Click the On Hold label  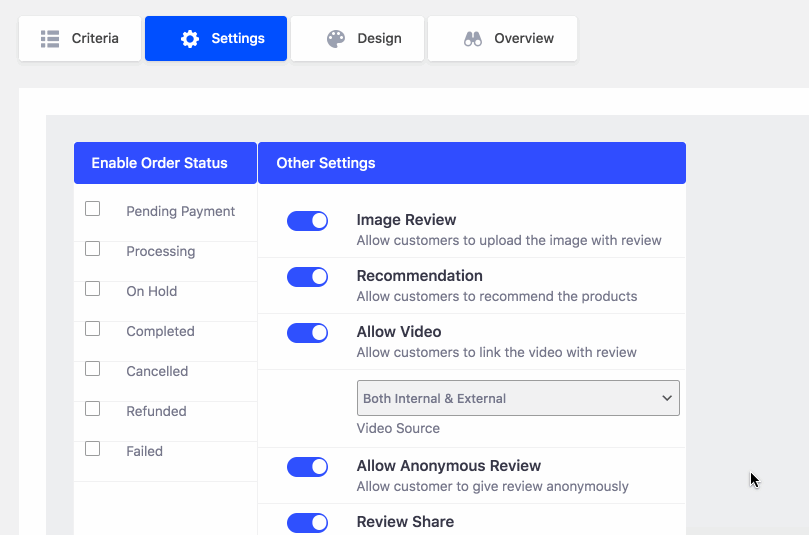(152, 291)
